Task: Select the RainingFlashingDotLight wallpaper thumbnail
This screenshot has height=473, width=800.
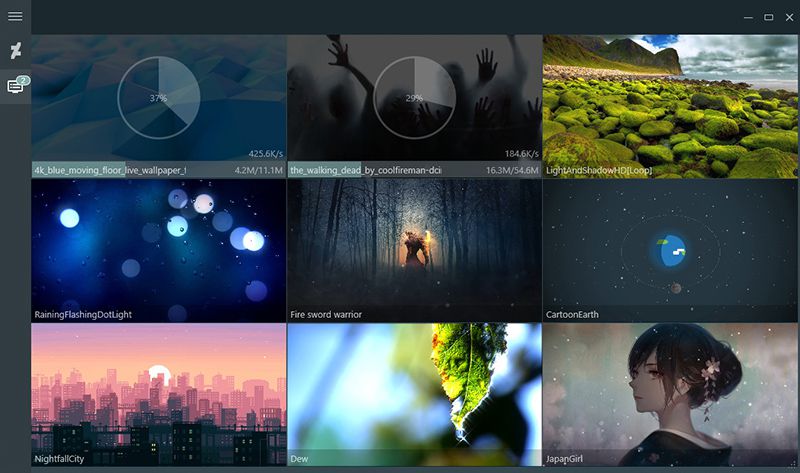Action: pos(159,251)
